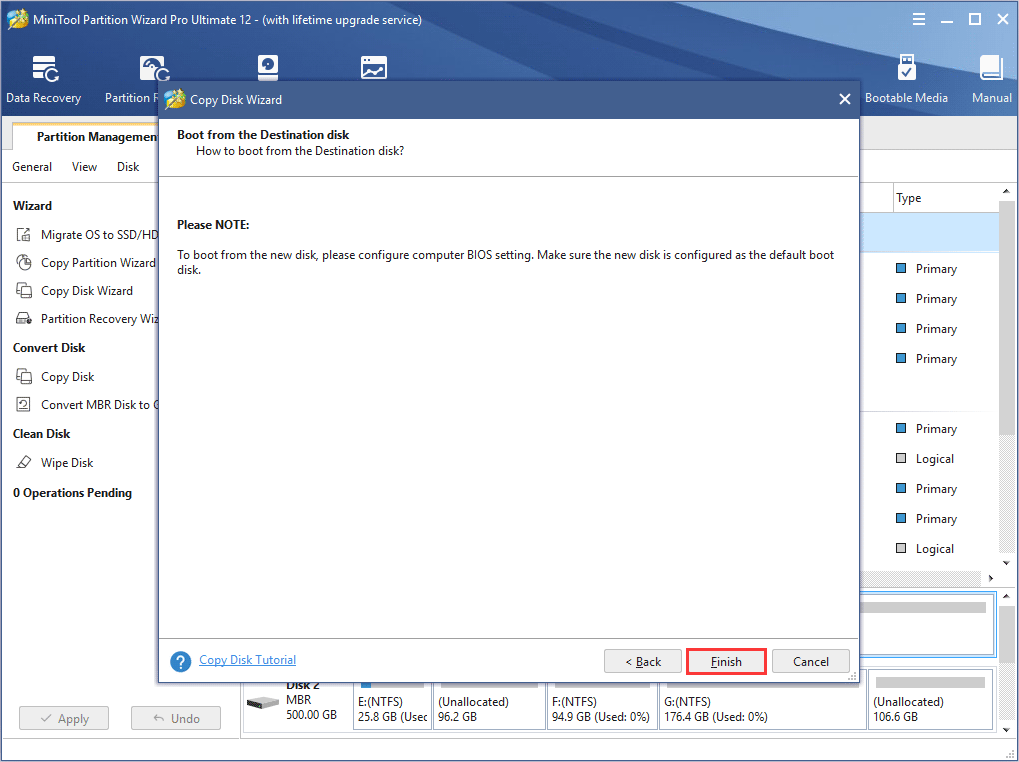Click Copy Disk under Convert Disk
Screen dimensions: 1019x762
[67, 377]
